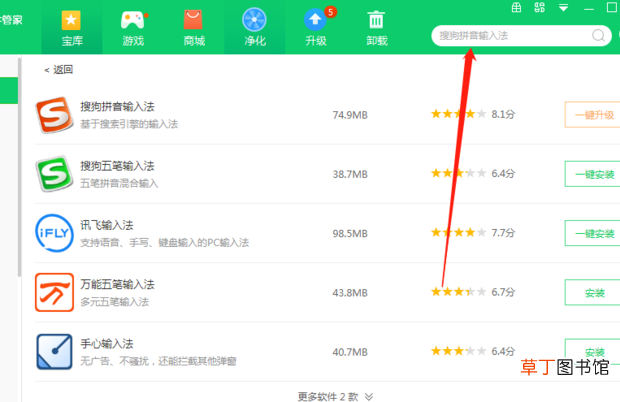Switch to the 游戏 gamepad tab
This screenshot has height=402, width=620.
click(133, 28)
